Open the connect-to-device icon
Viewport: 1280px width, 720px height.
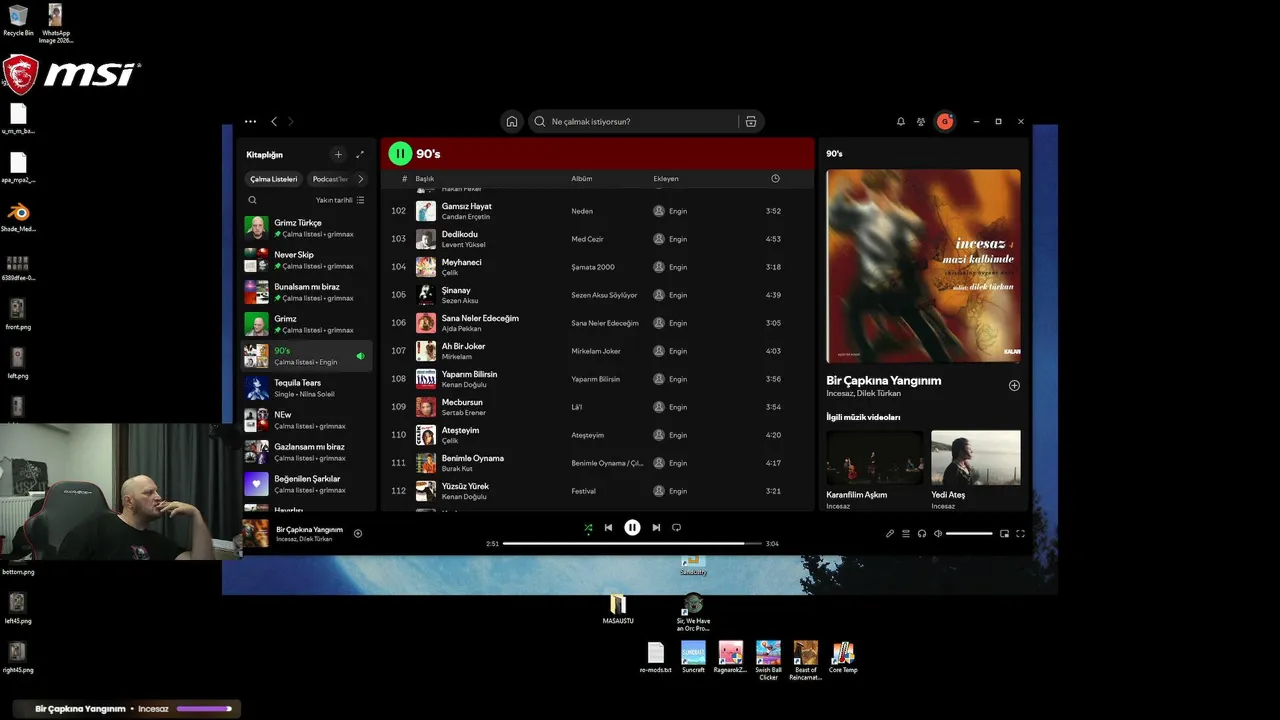pyautogui.click(x=922, y=533)
